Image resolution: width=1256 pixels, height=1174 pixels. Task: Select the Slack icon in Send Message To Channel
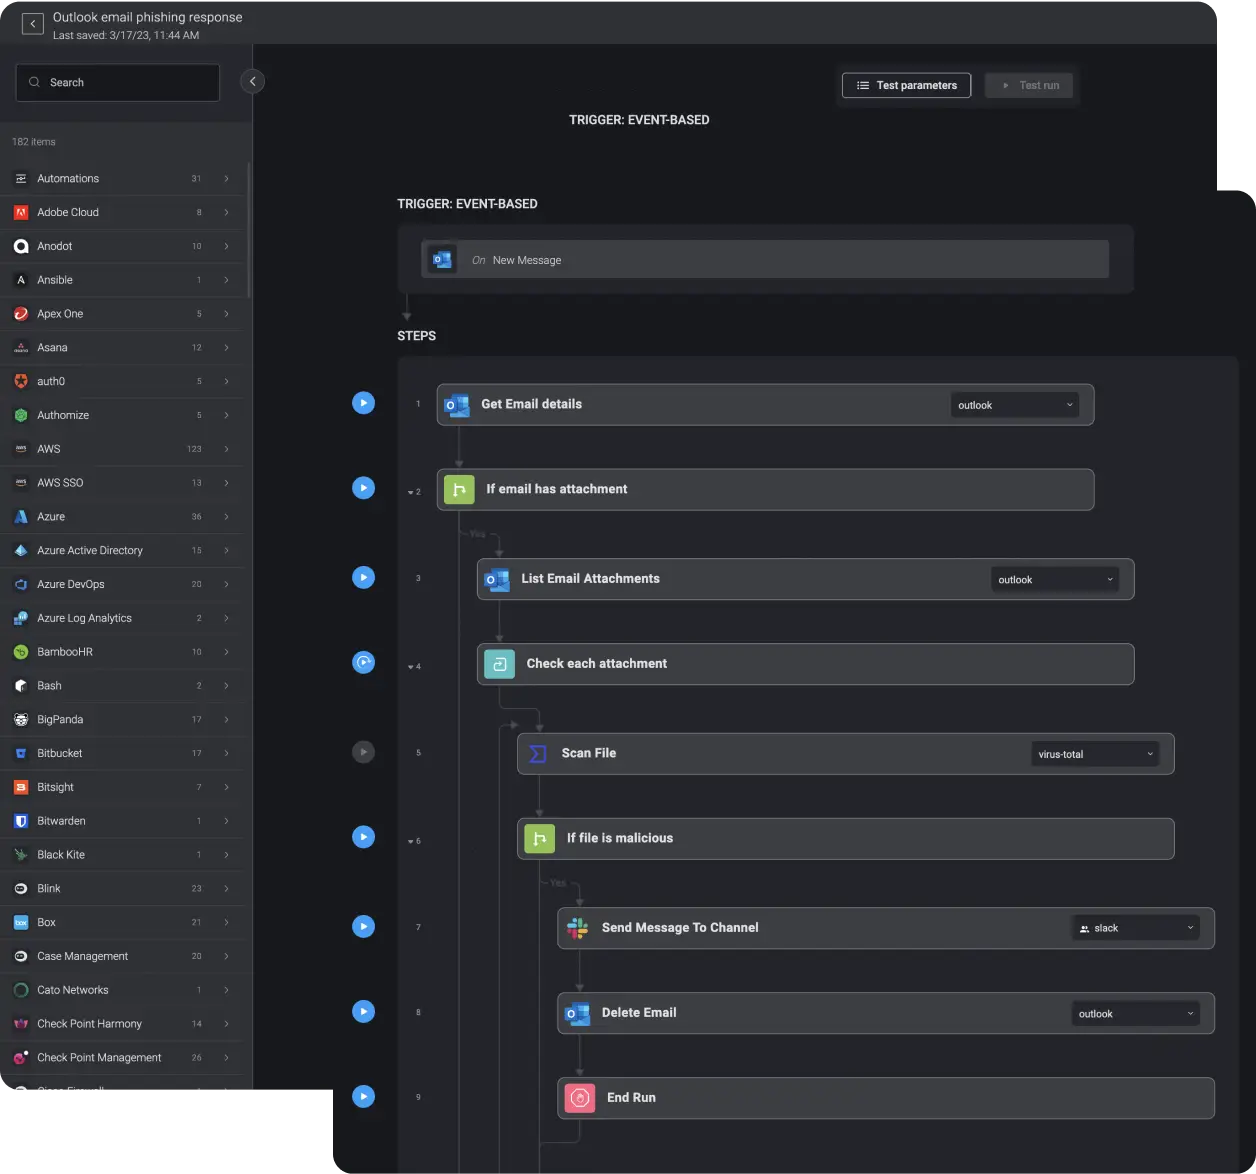[x=578, y=927]
